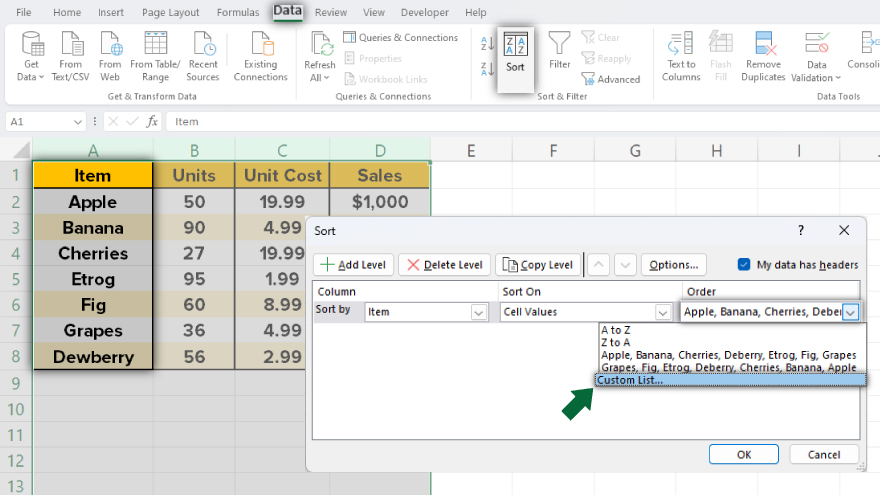Click Add Level button

(x=354, y=265)
